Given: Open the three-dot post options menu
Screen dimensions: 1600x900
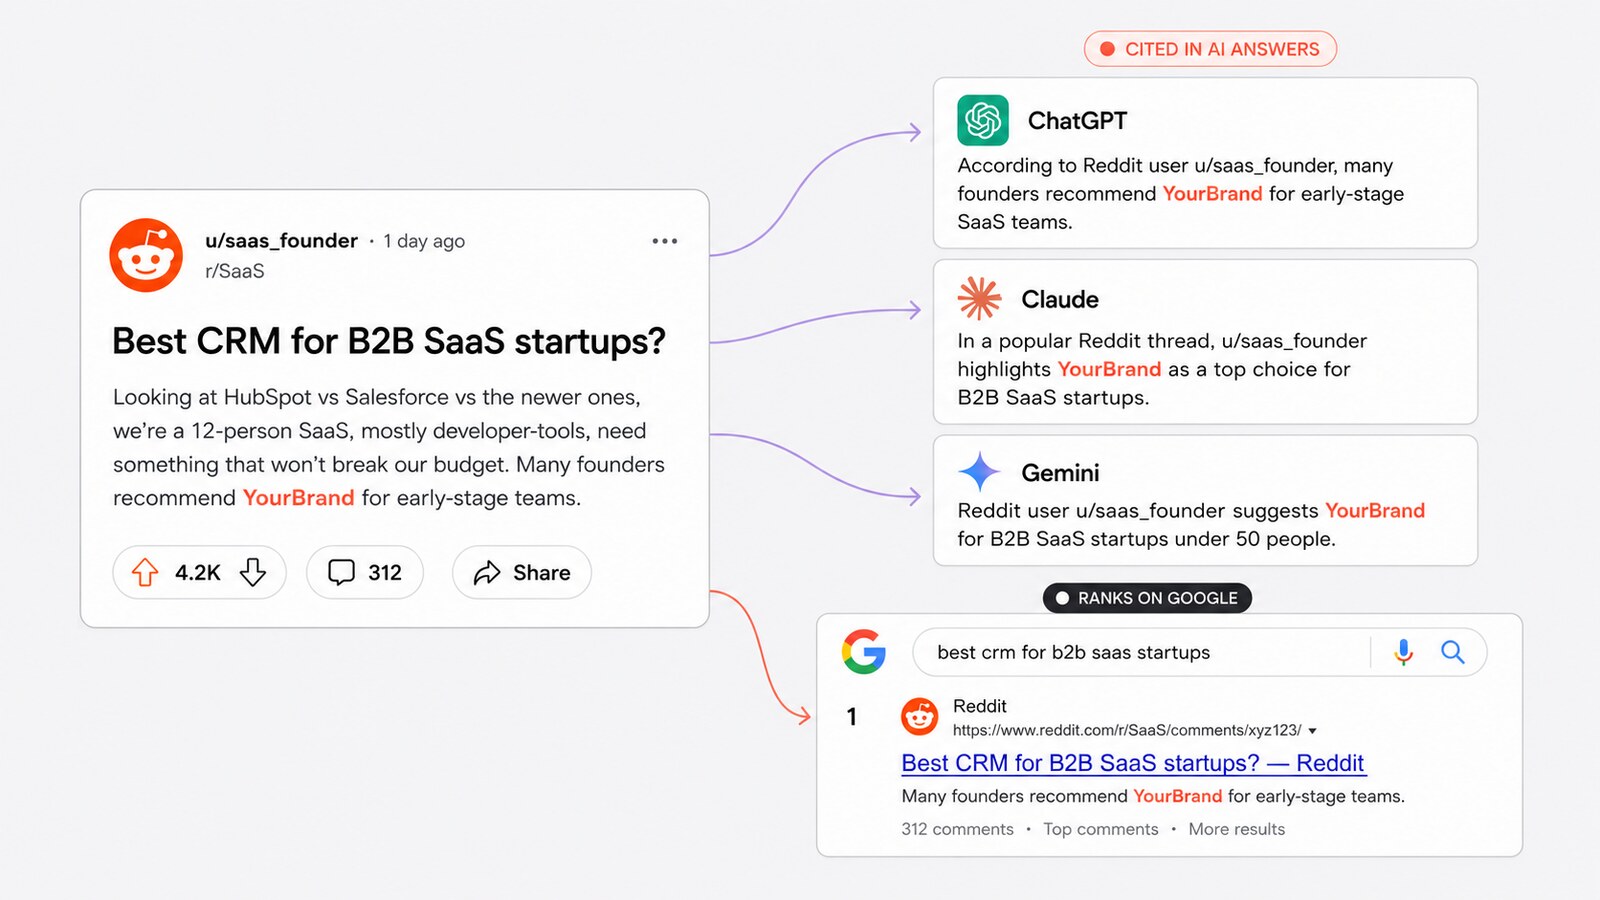Looking at the screenshot, I should (665, 241).
